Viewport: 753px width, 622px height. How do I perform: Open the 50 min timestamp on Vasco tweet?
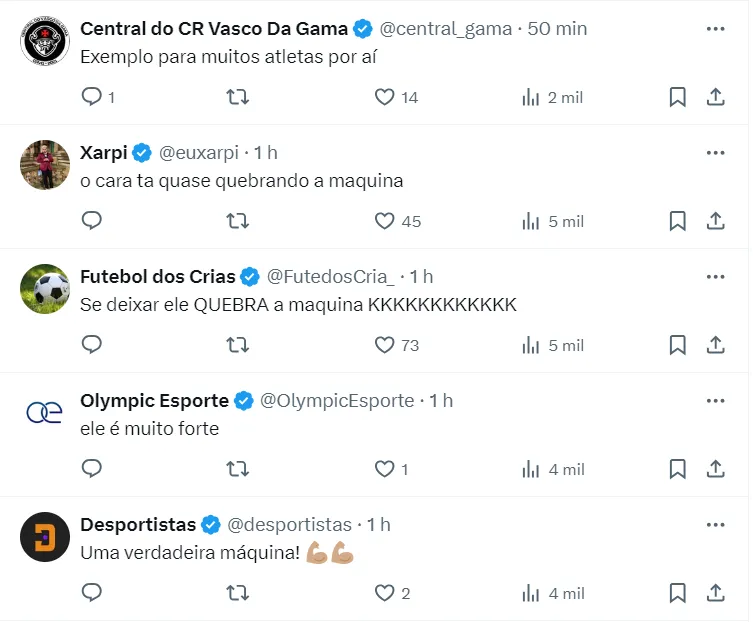click(x=557, y=29)
